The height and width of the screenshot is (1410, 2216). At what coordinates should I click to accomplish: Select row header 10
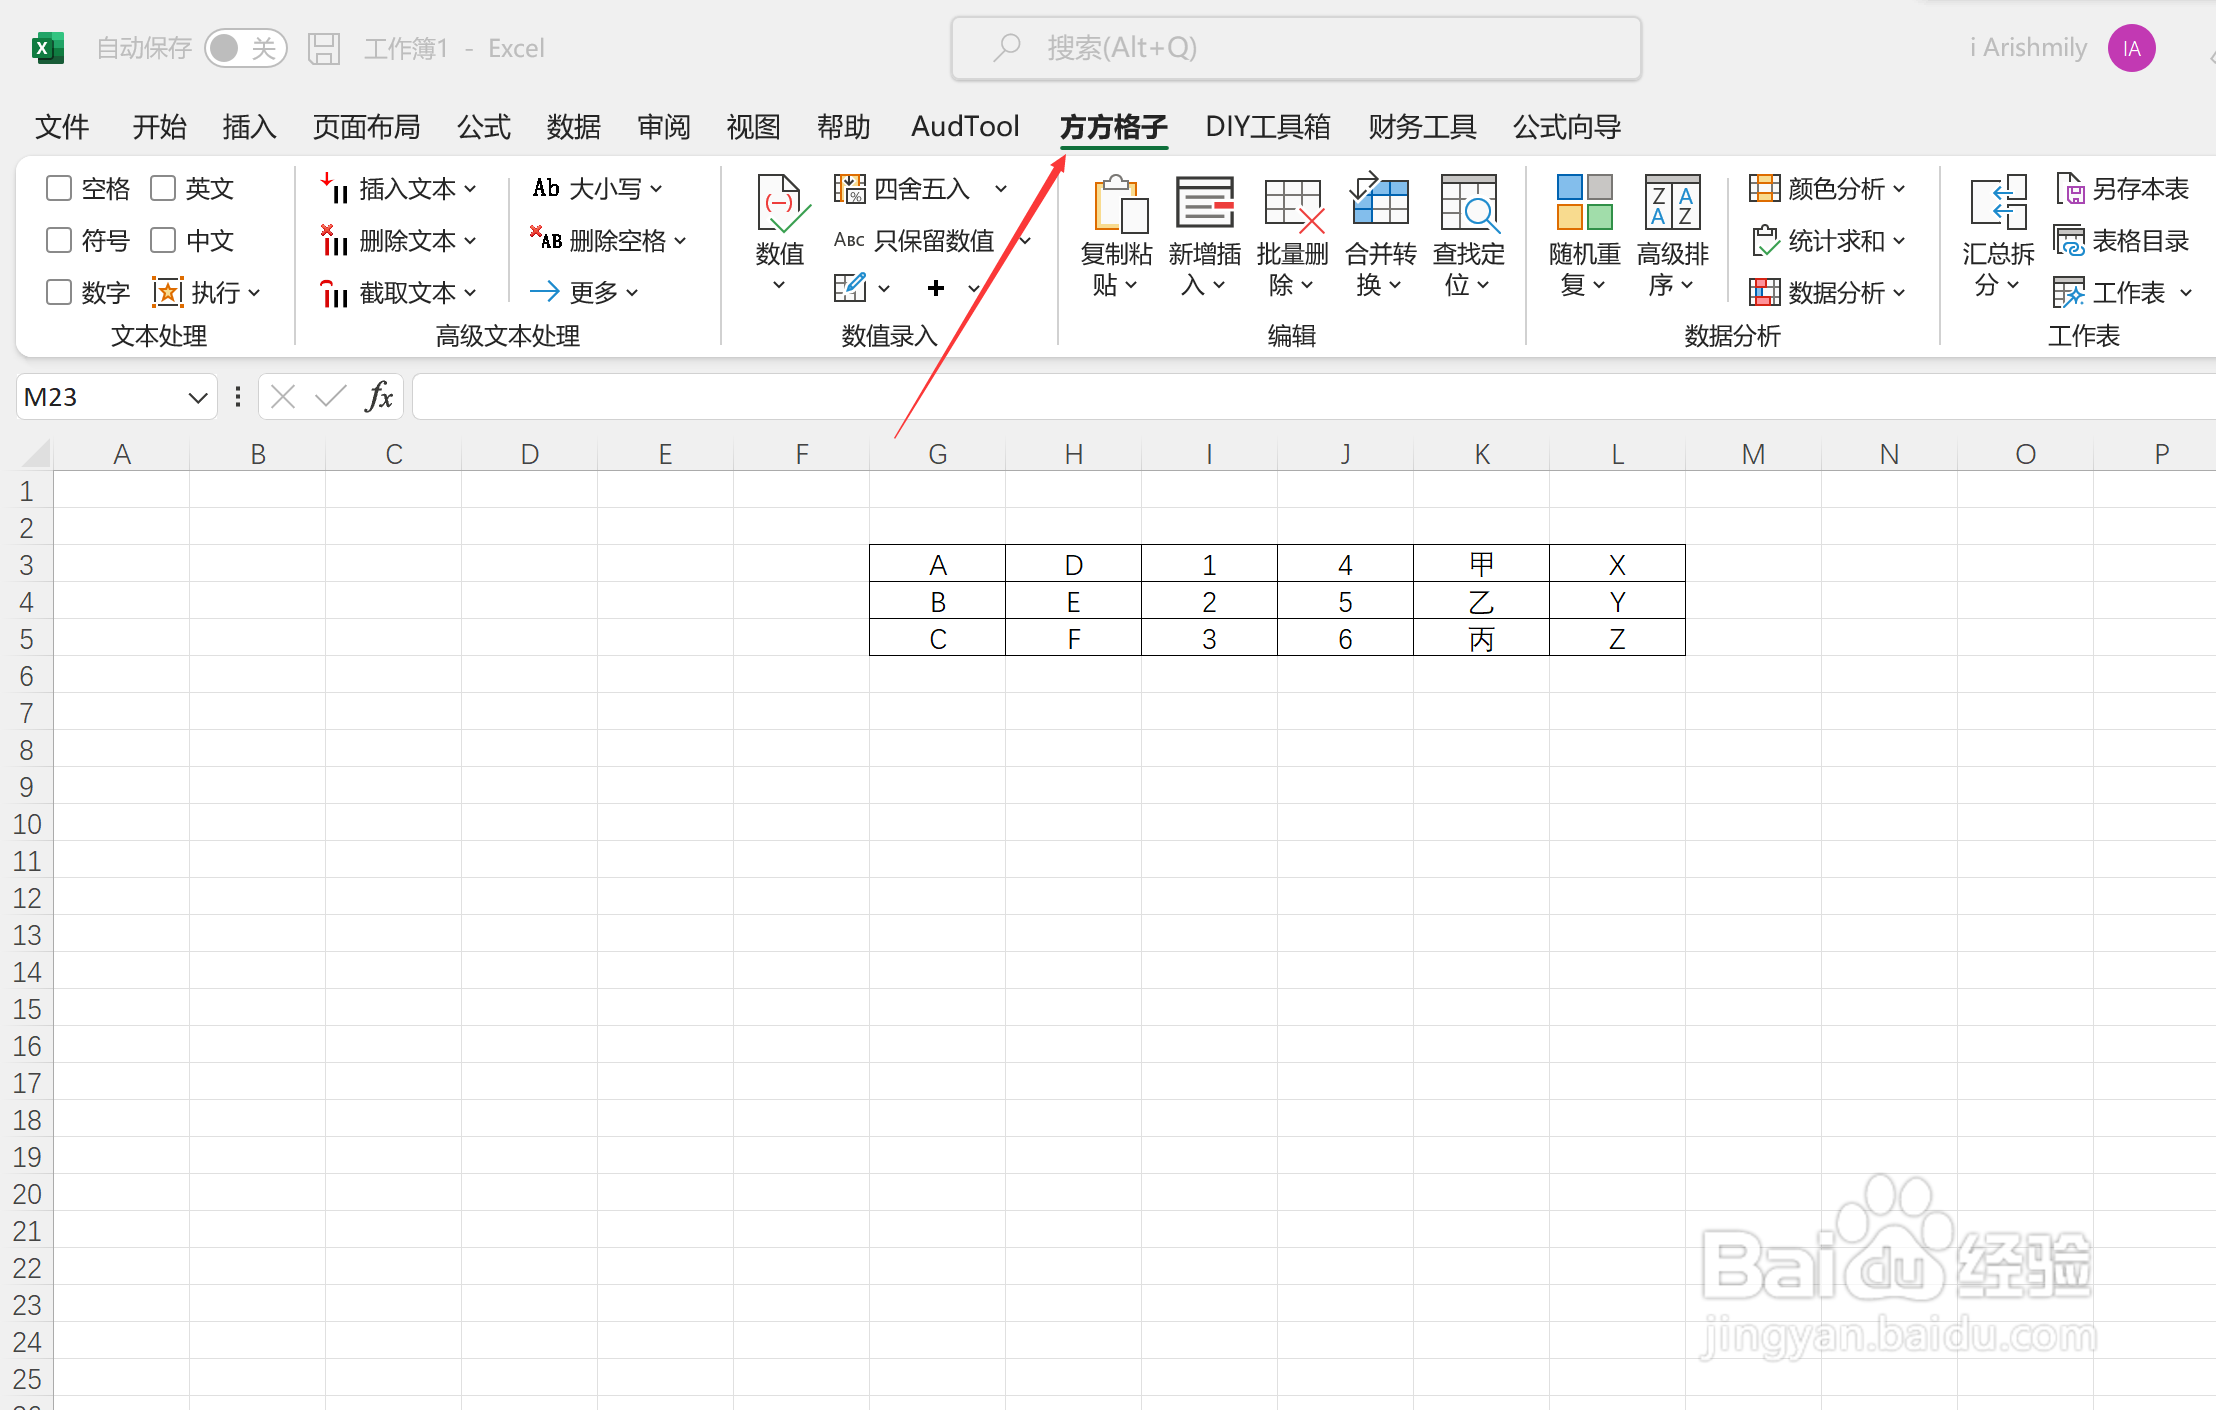pos(27,824)
